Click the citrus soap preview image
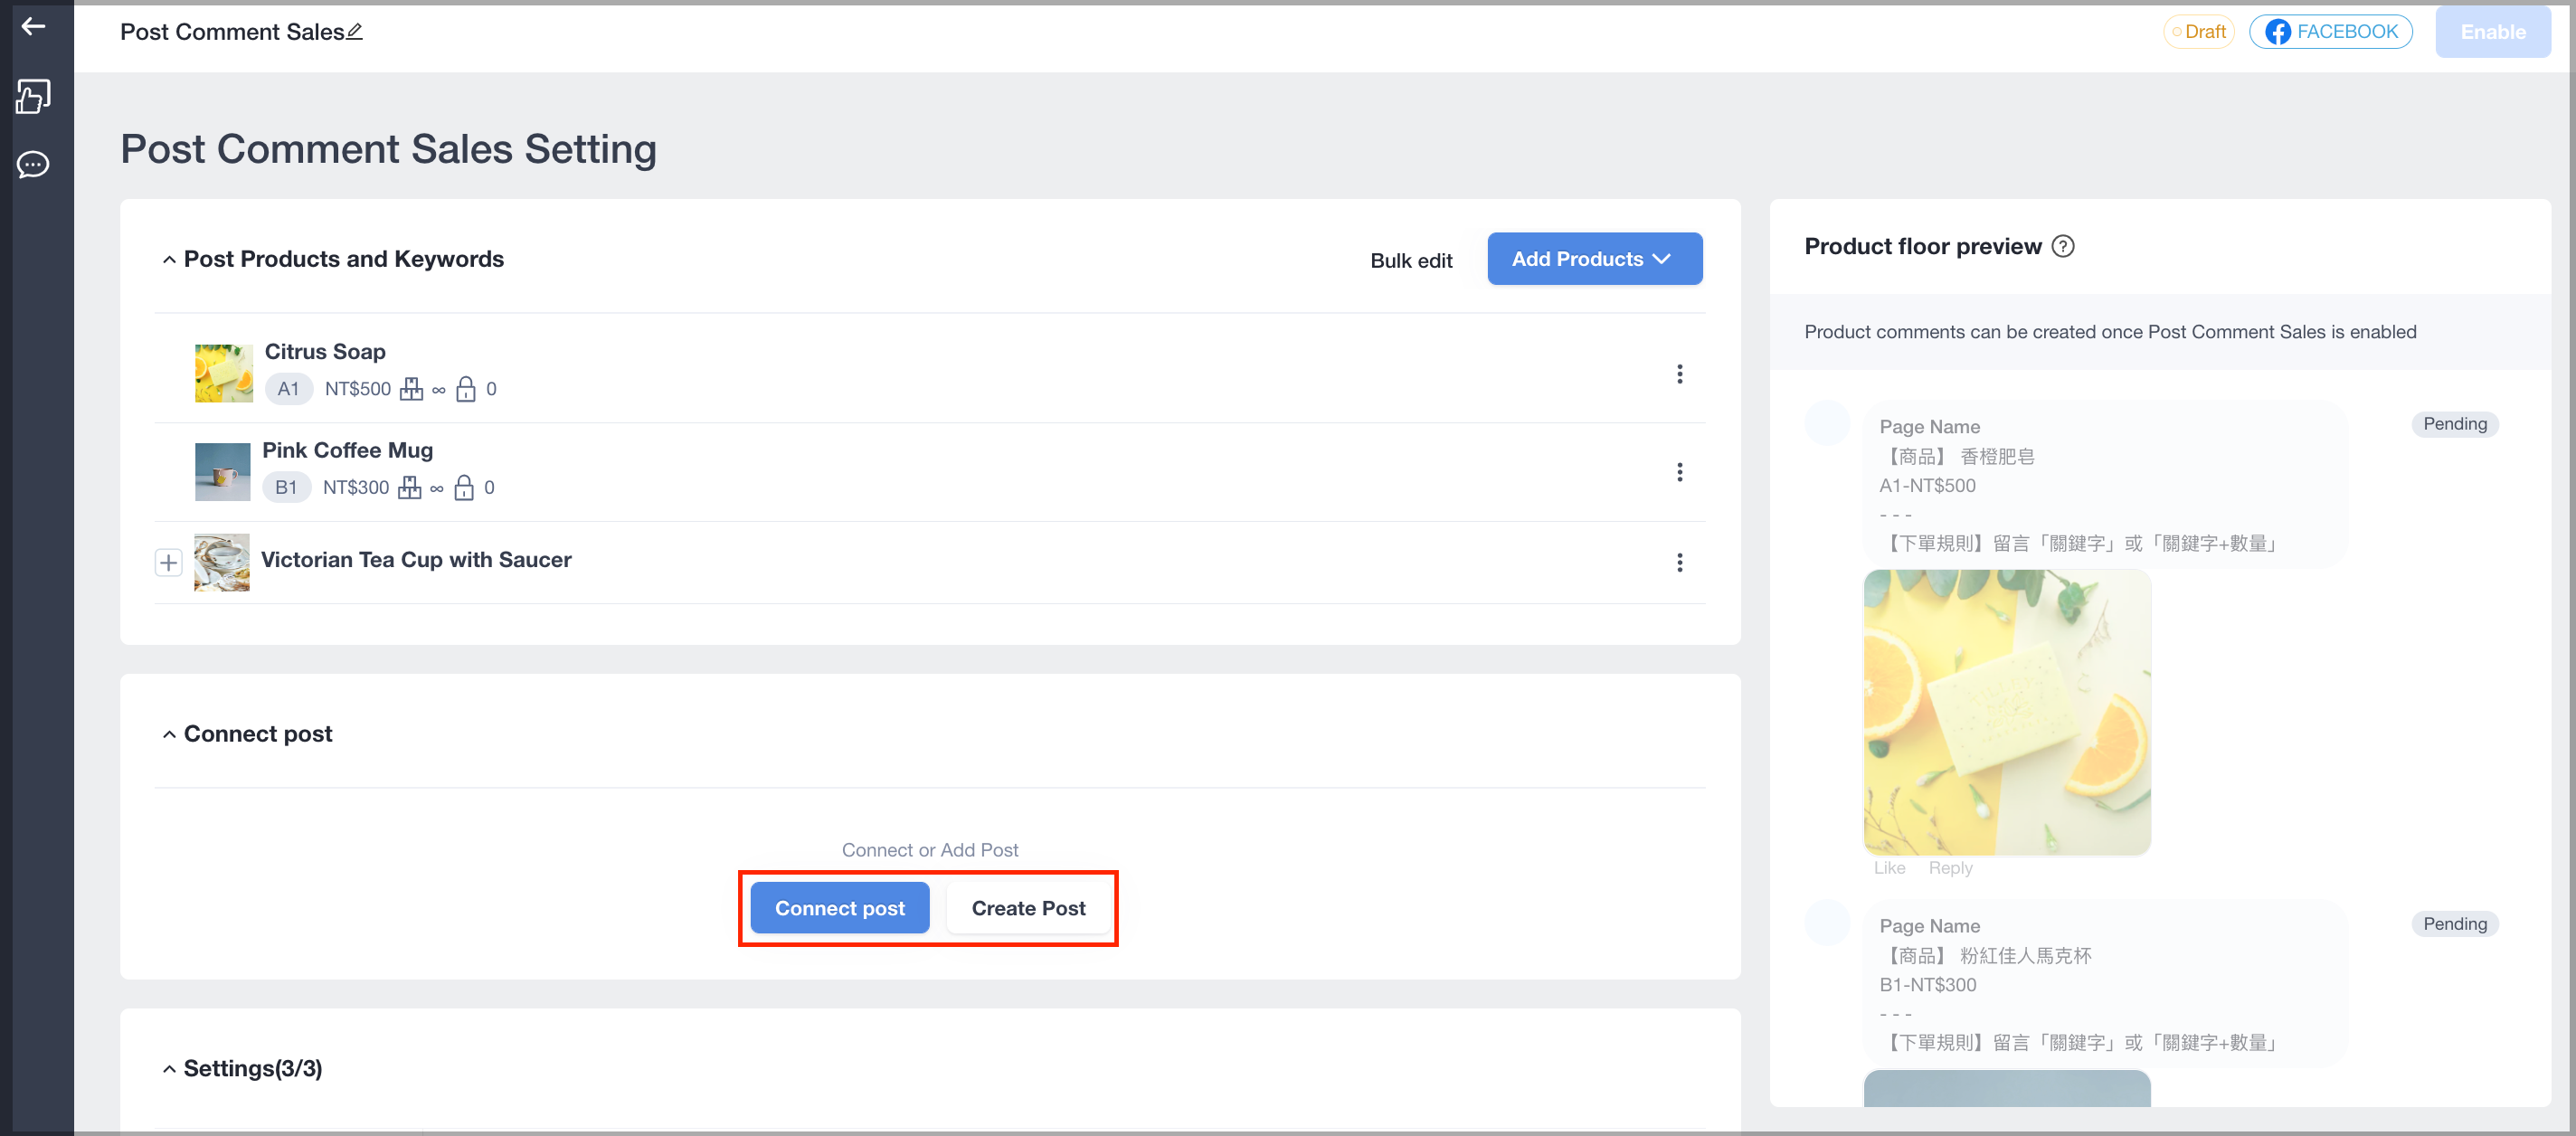This screenshot has height=1136, width=2576. pyautogui.click(x=2007, y=713)
